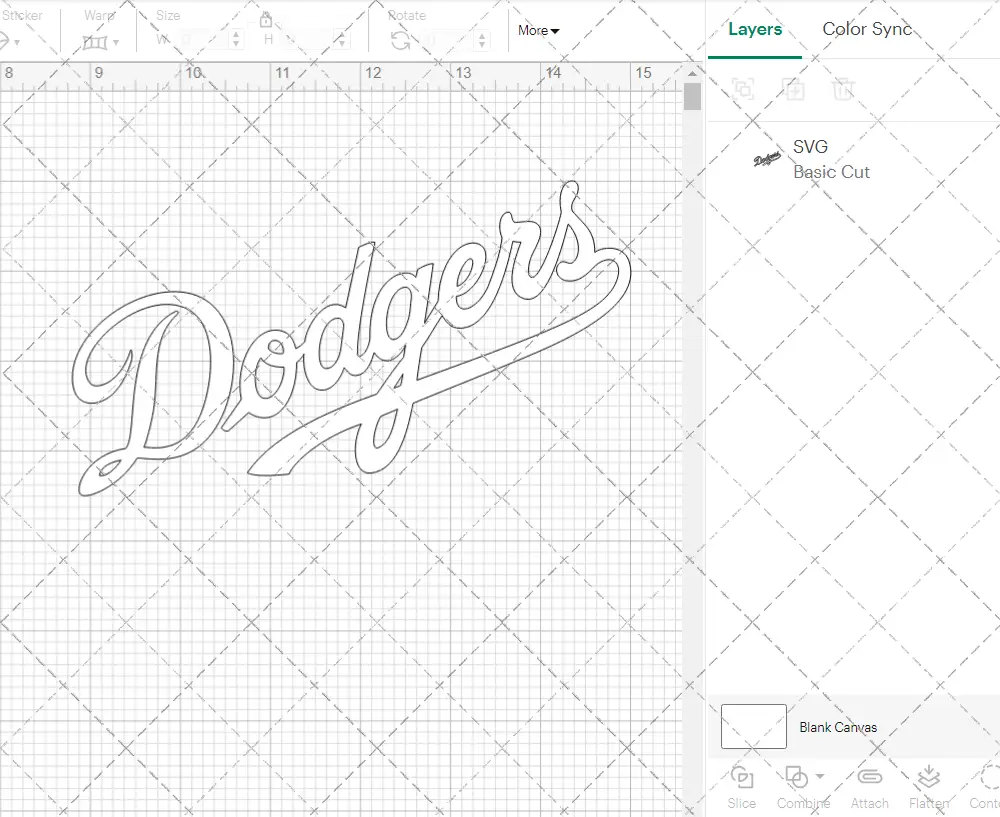Click the Blank Canvas color swatch

click(x=753, y=727)
